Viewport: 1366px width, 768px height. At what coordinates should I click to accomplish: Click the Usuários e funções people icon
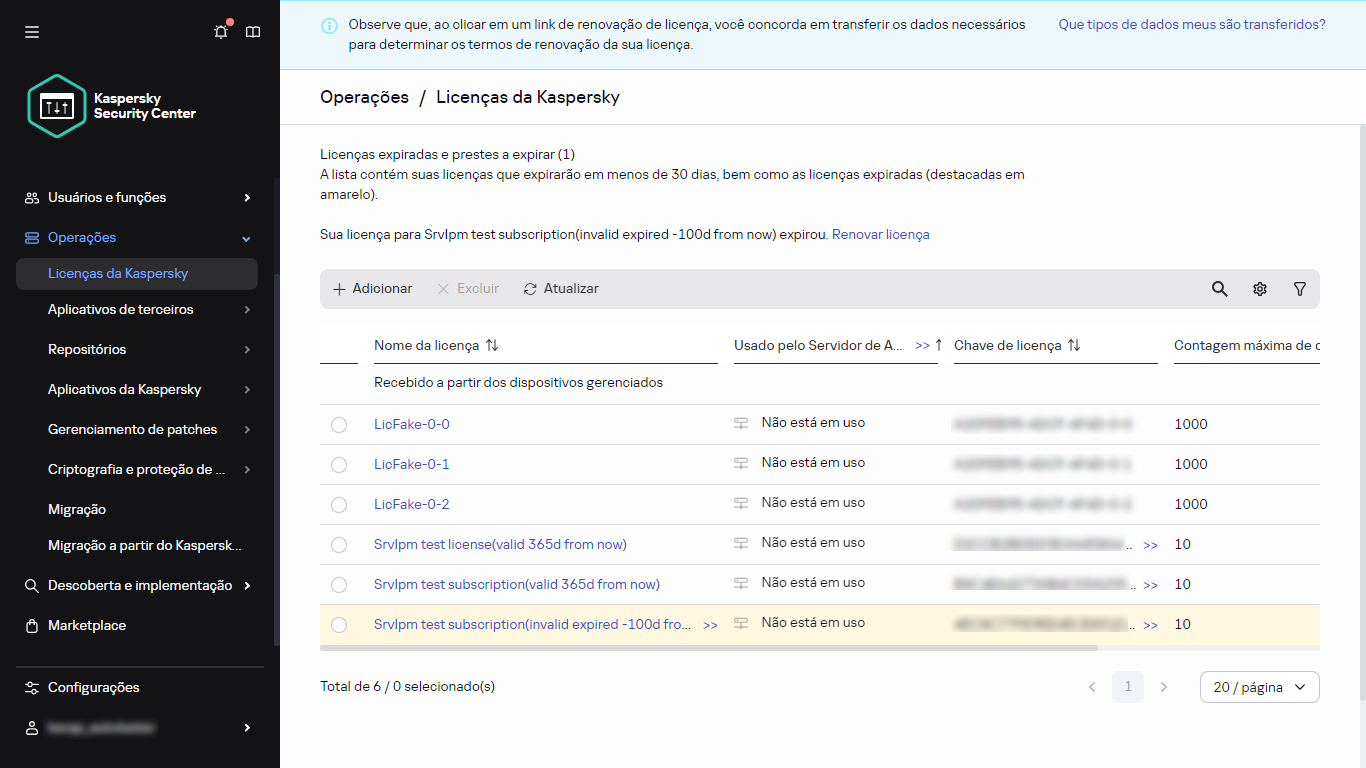tap(32, 198)
